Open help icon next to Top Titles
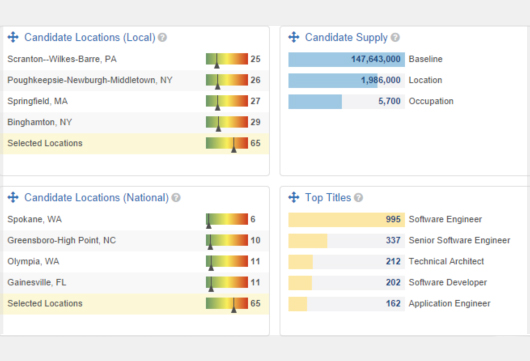This screenshot has width=530, height=361. coord(358,198)
